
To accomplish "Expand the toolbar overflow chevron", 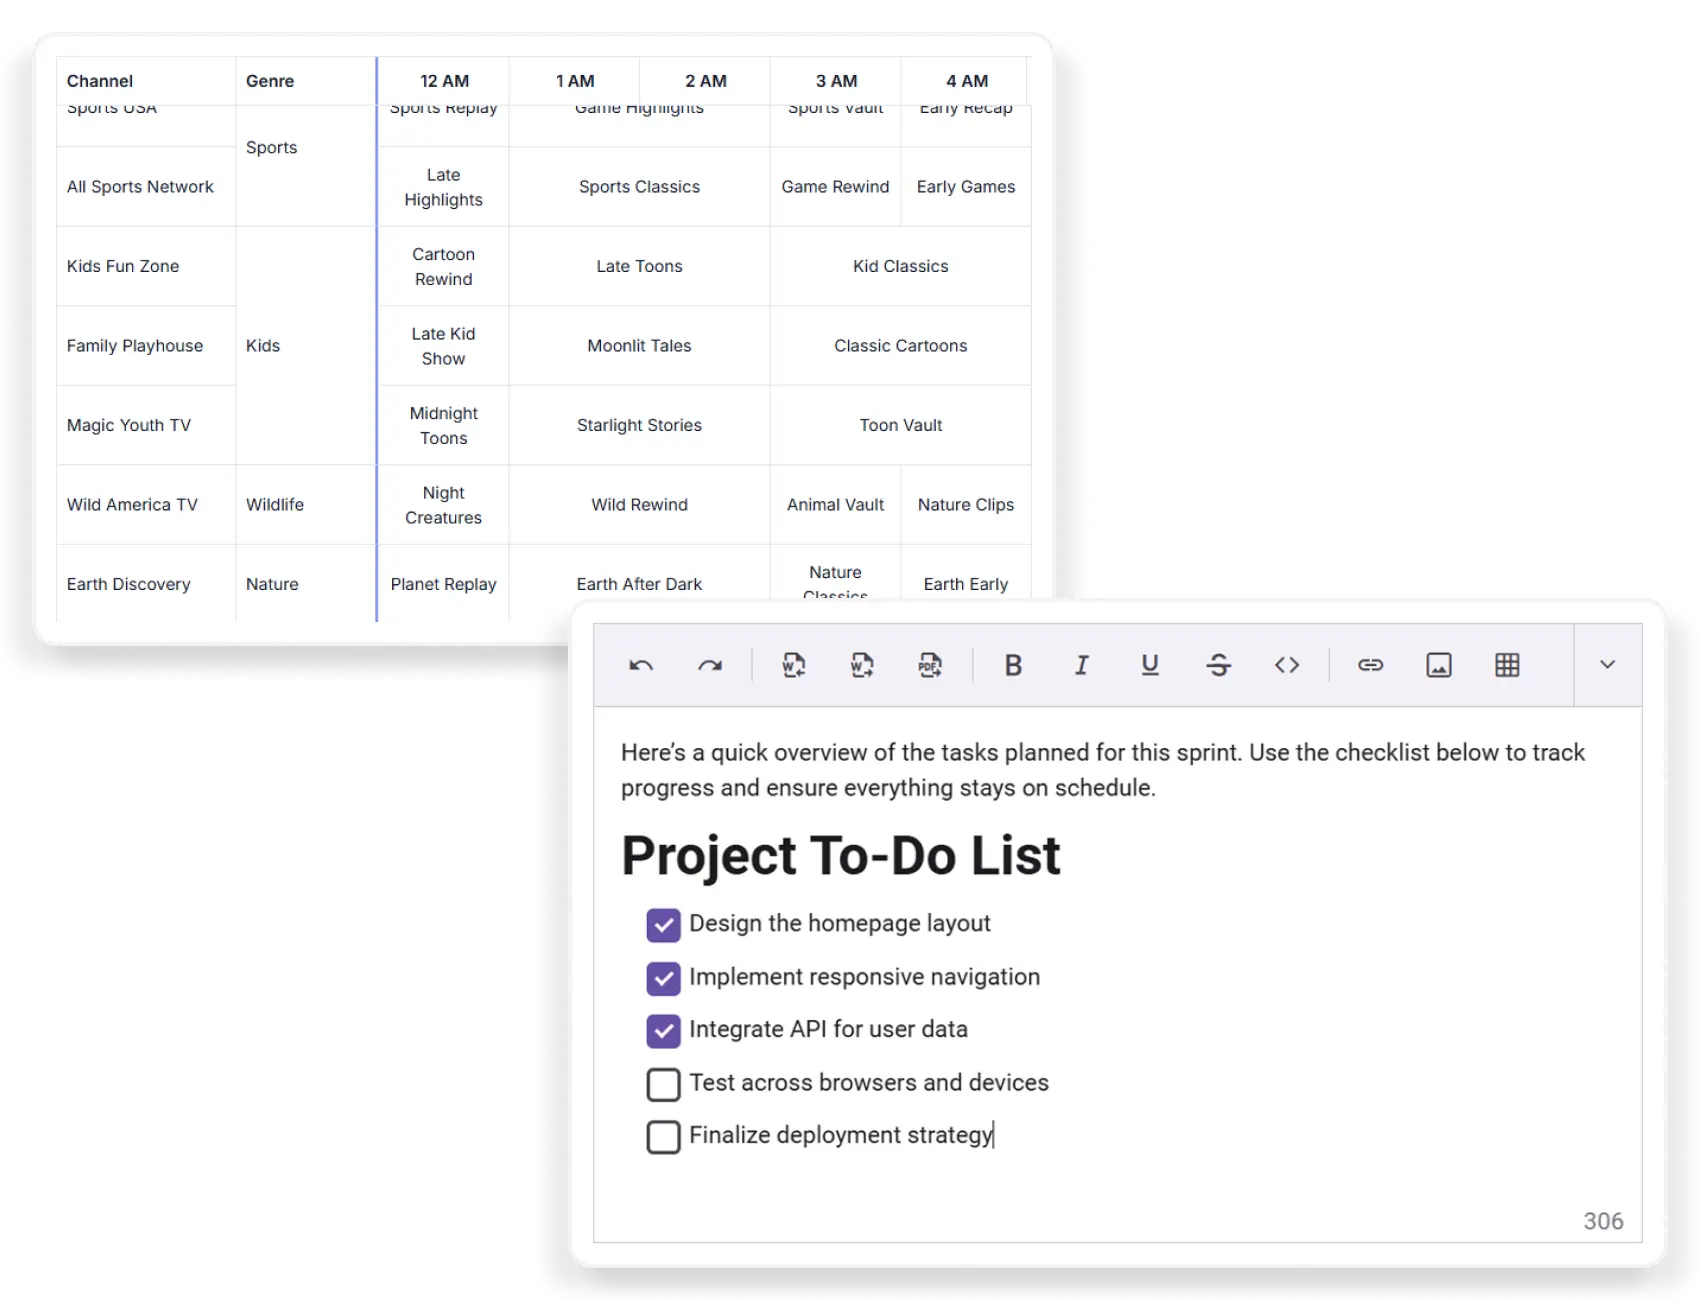I will click(1607, 665).
